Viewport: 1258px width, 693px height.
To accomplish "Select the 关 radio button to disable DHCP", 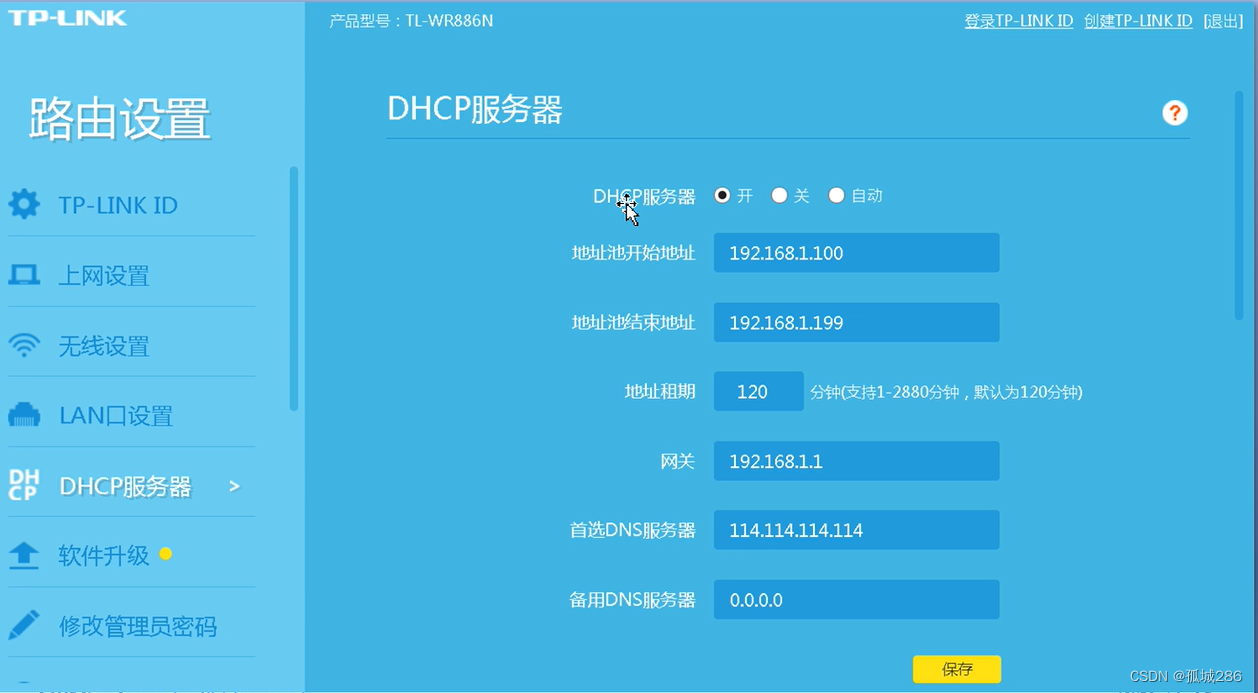I will point(779,196).
